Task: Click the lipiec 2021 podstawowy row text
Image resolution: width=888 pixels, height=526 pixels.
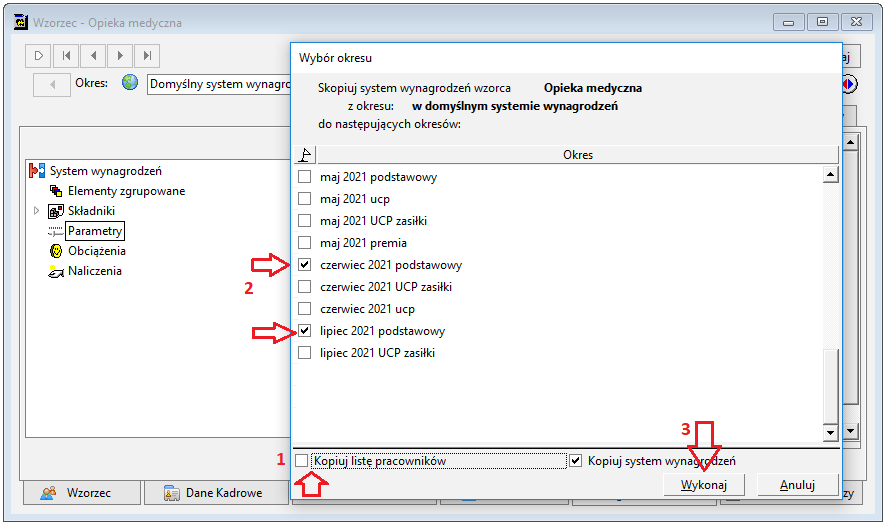Action: click(382, 331)
